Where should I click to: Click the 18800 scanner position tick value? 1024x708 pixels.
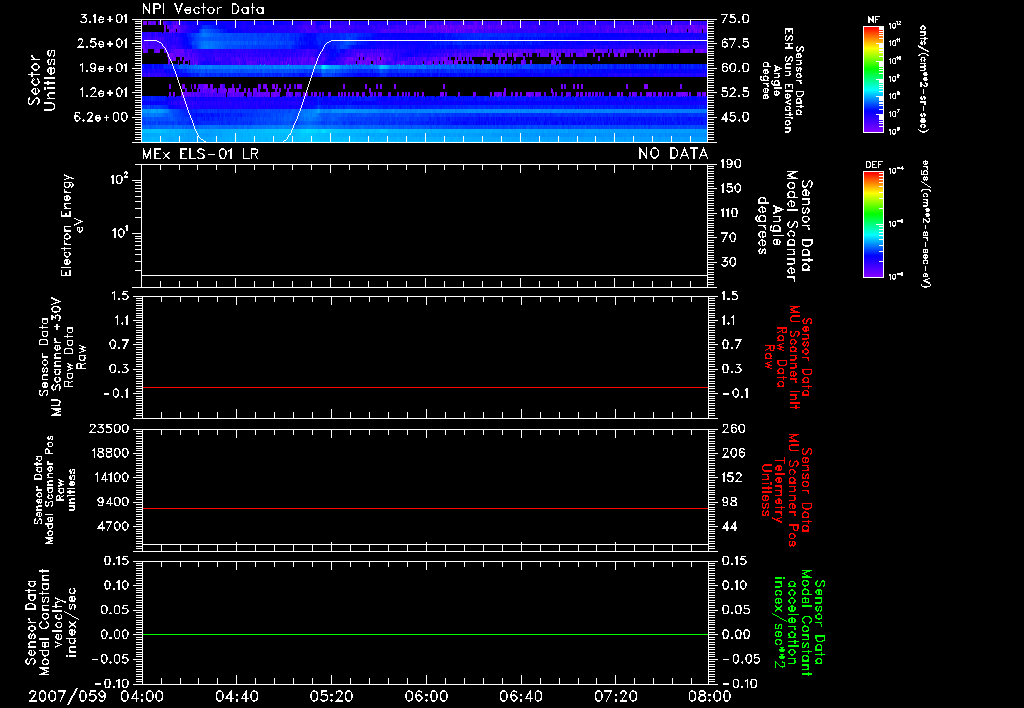(108, 453)
